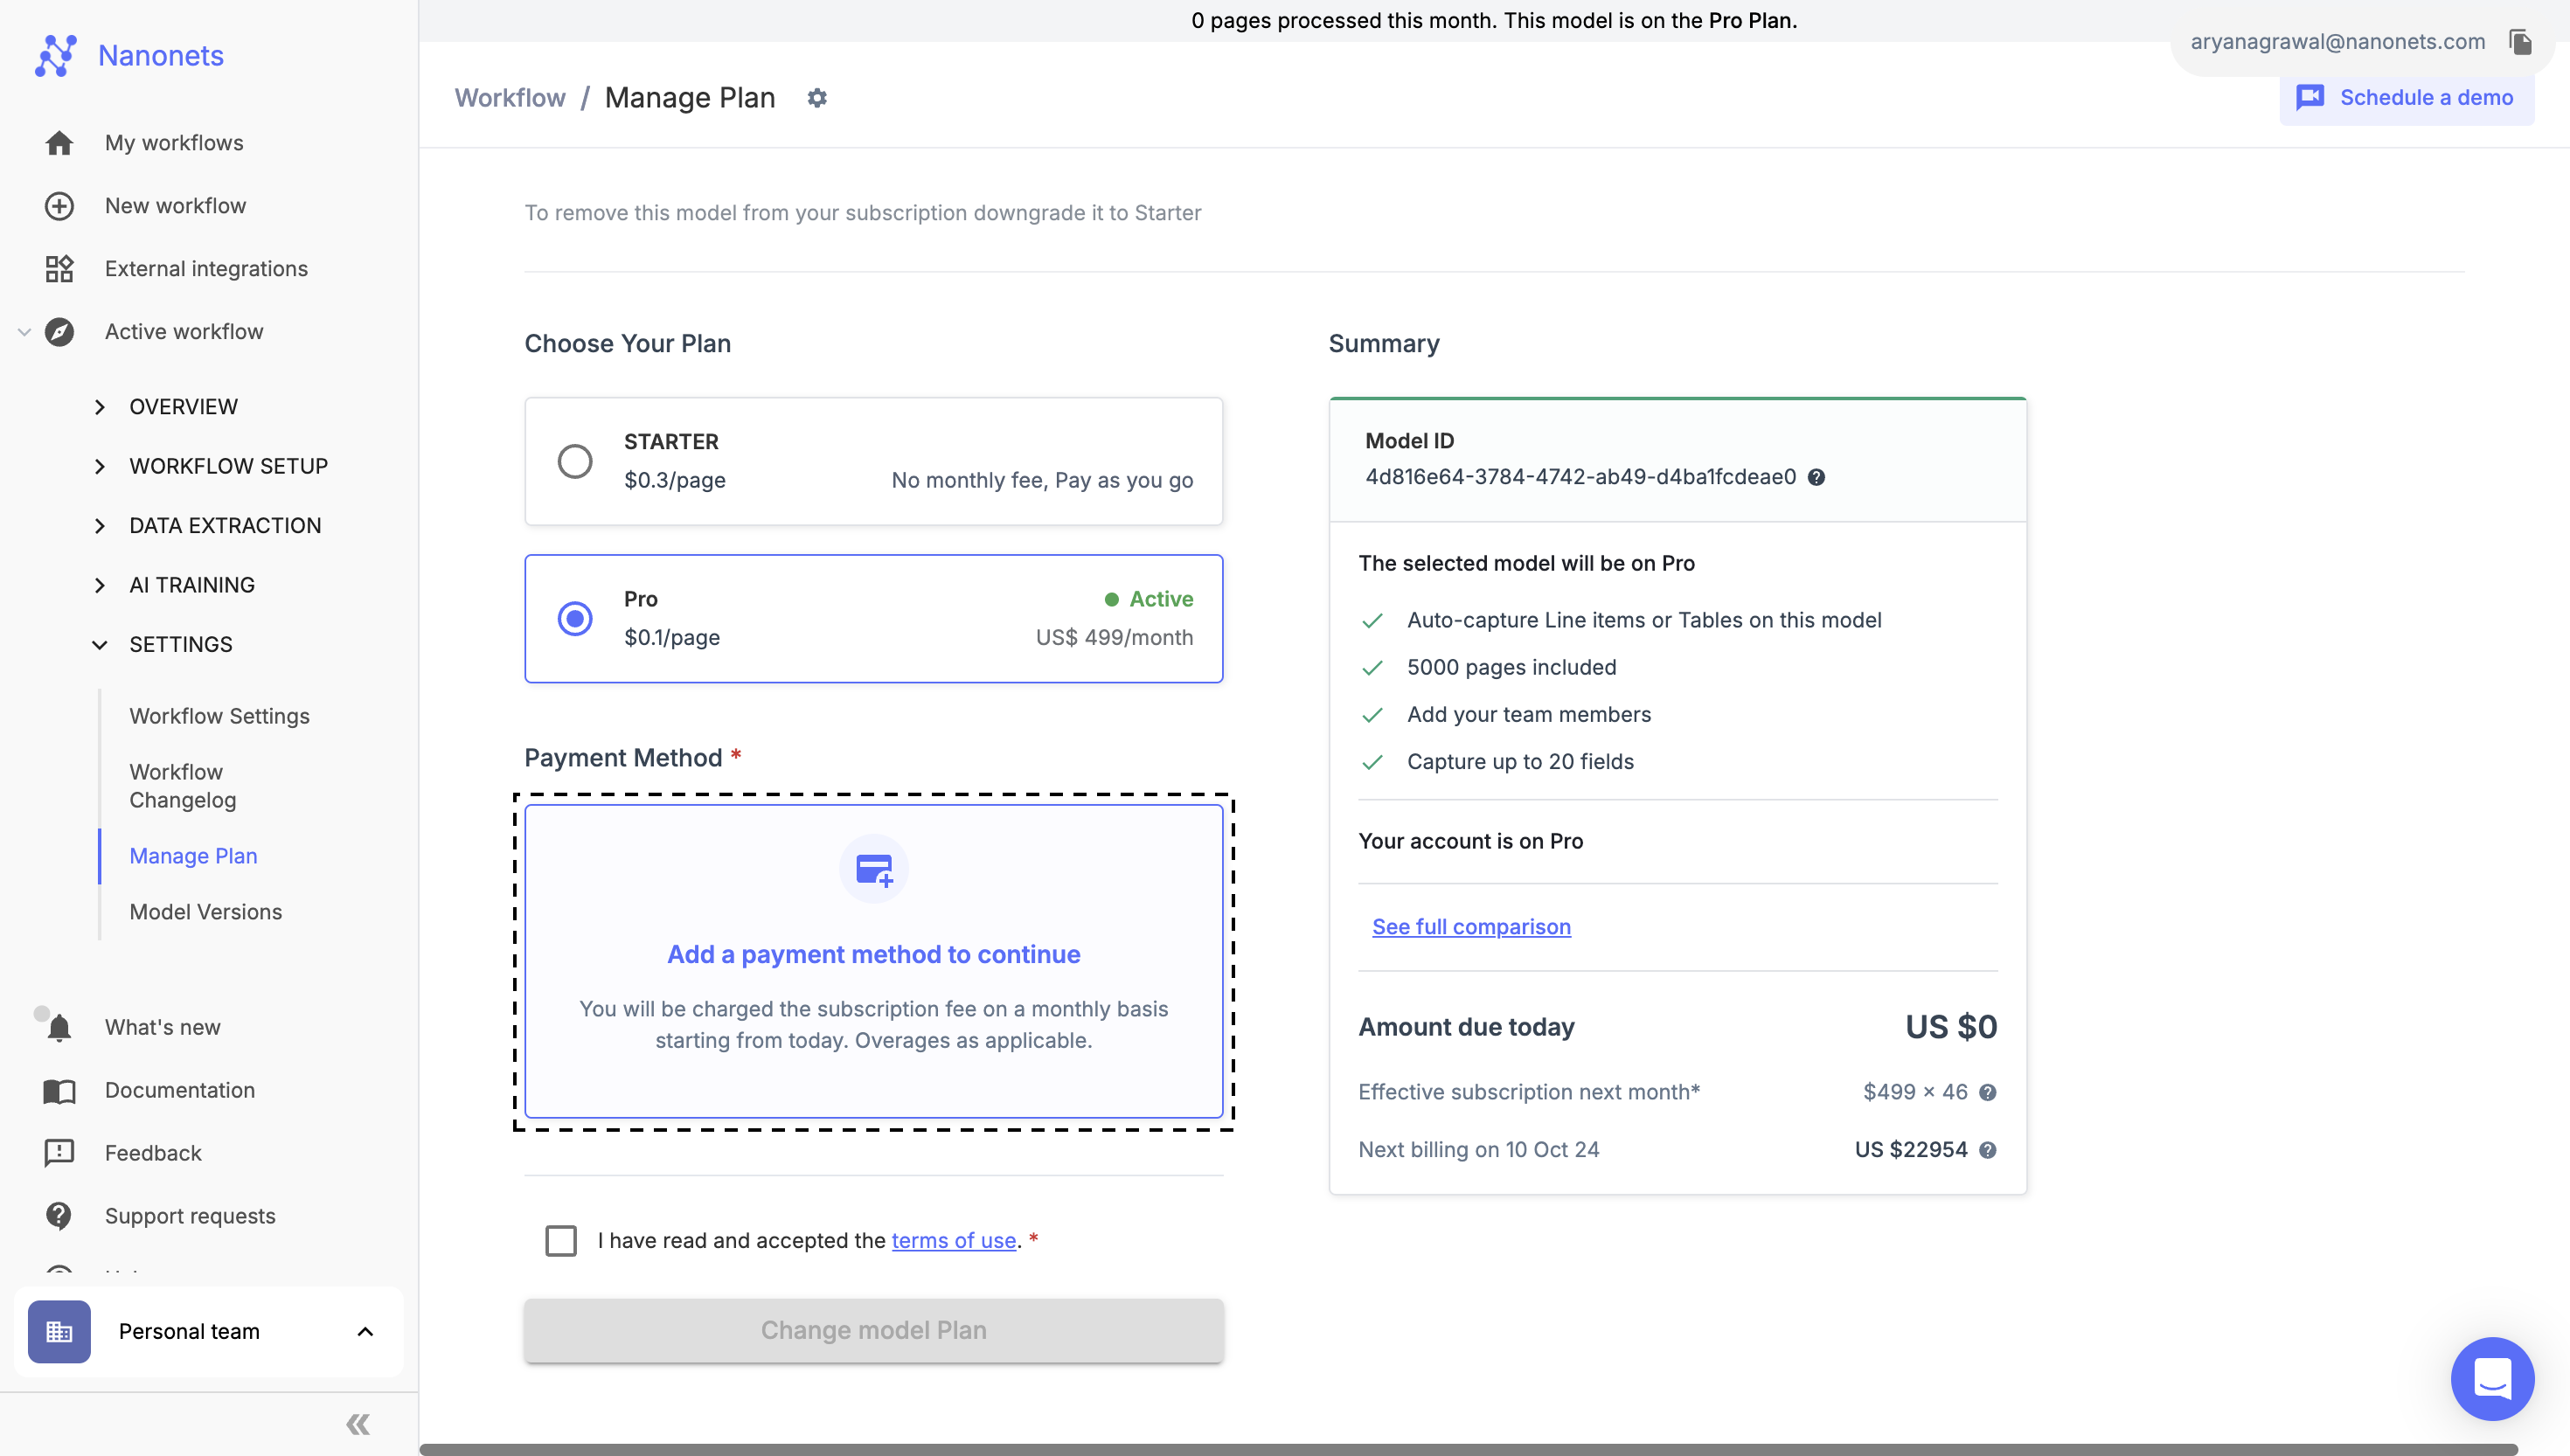This screenshot has width=2570, height=1456.
Task: Open Workflow Settings menu item
Action: coord(219,716)
